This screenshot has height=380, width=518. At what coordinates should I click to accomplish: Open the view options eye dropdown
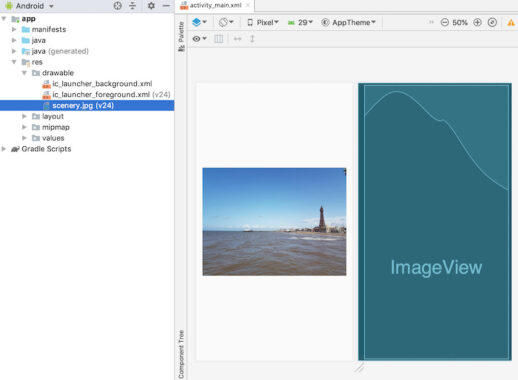coord(199,39)
